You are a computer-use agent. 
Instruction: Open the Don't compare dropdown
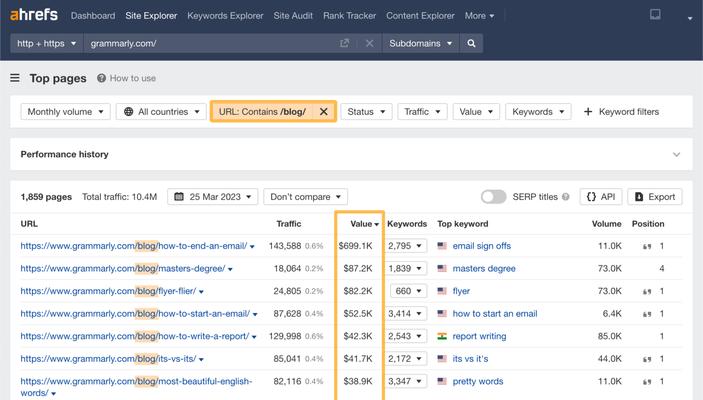pyautogui.click(x=305, y=197)
